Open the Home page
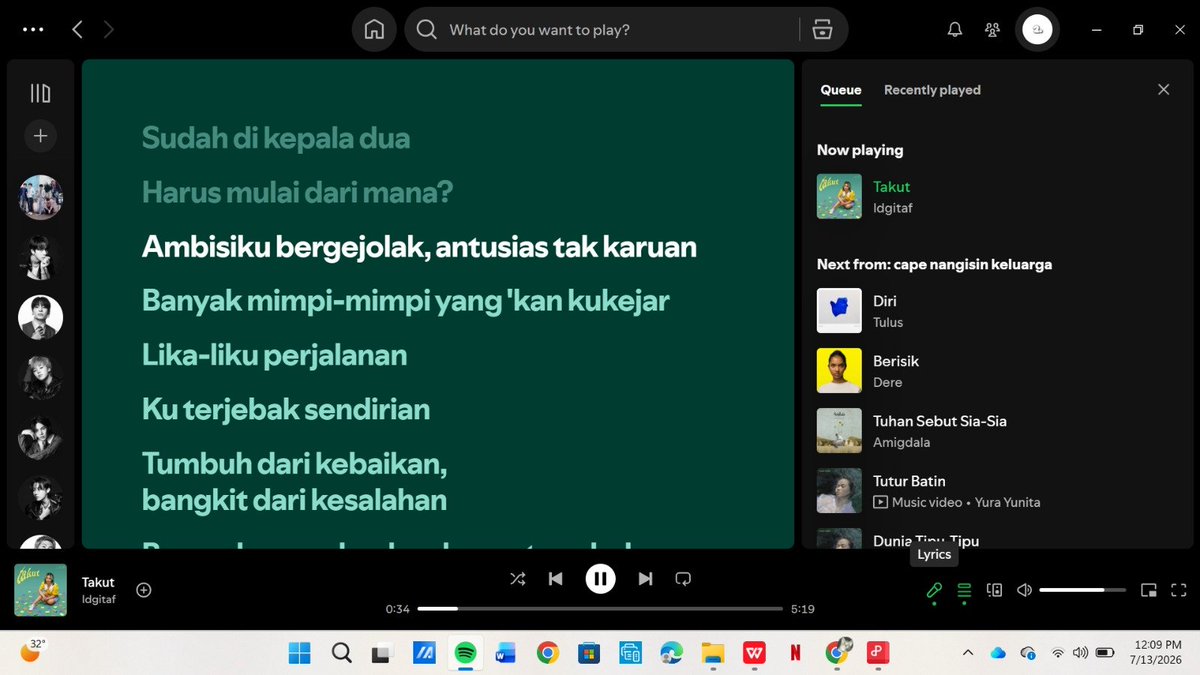This screenshot has height=675, width=1200. click(374, 30)
